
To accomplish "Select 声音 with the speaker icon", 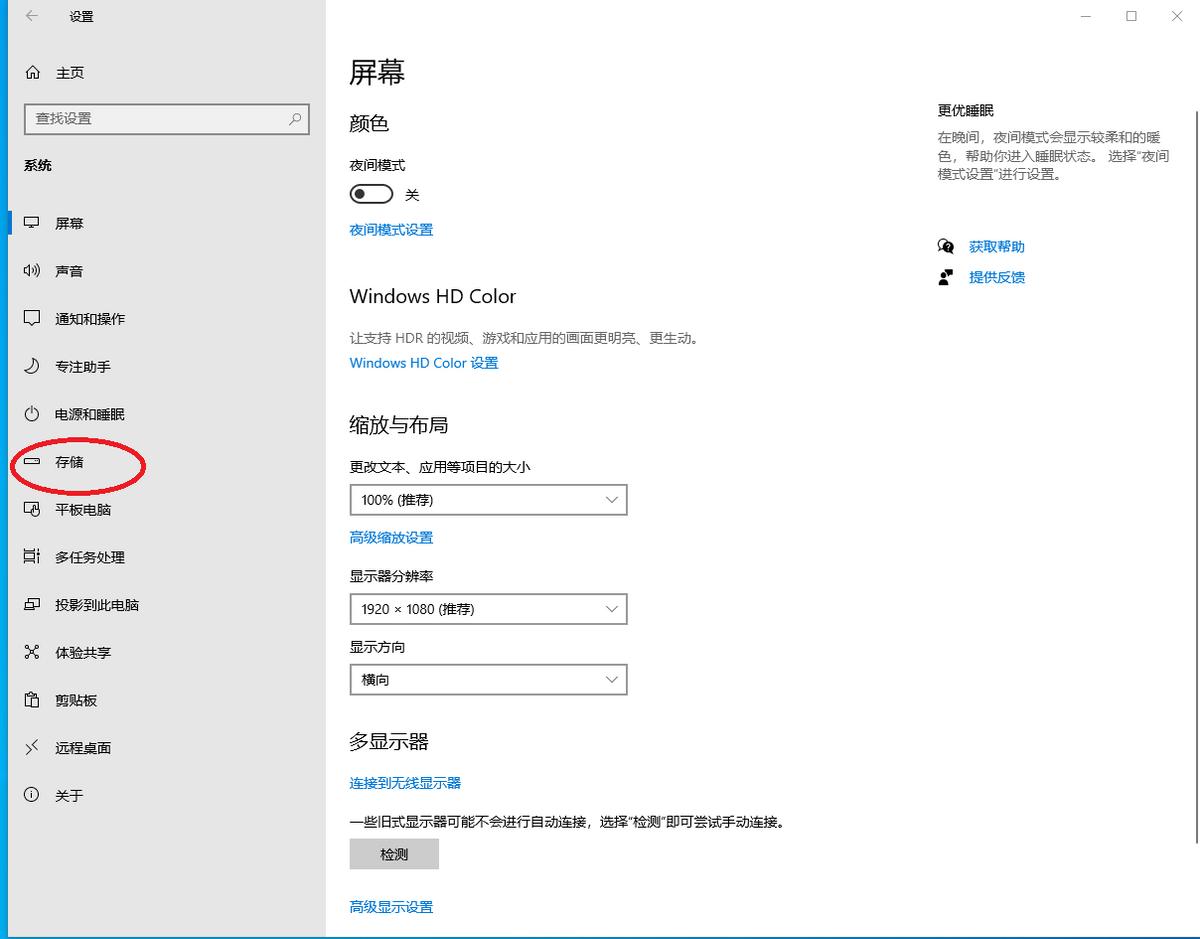I will point(70,270).
